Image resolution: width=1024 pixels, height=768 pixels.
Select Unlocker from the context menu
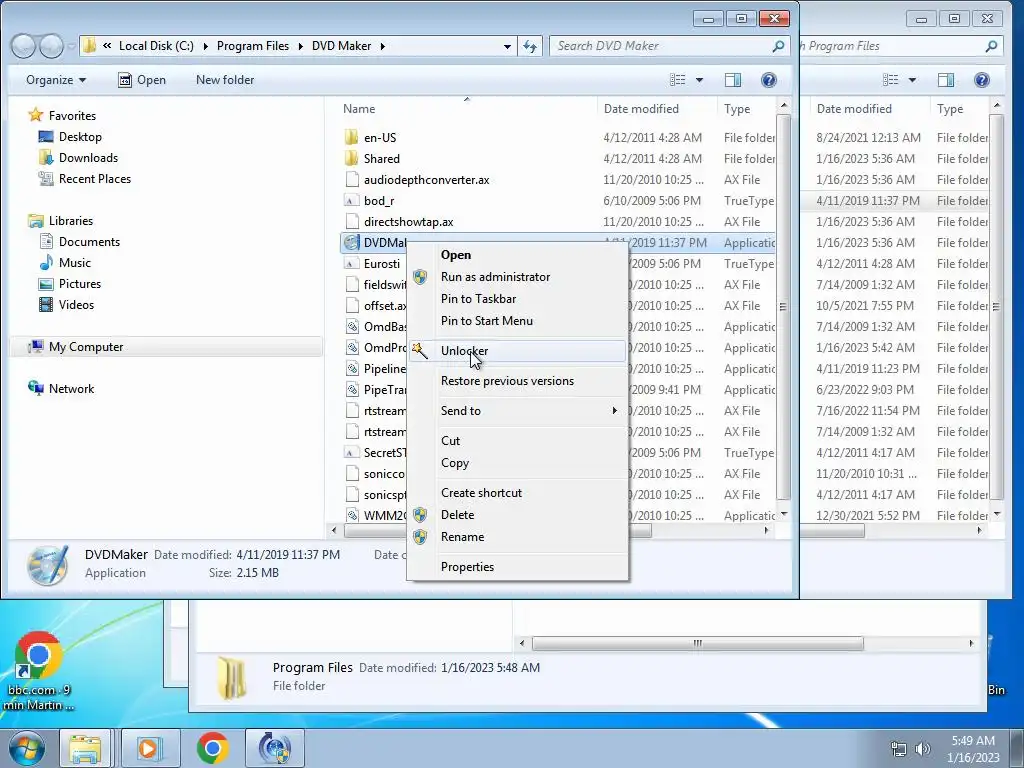coord(517,351)
